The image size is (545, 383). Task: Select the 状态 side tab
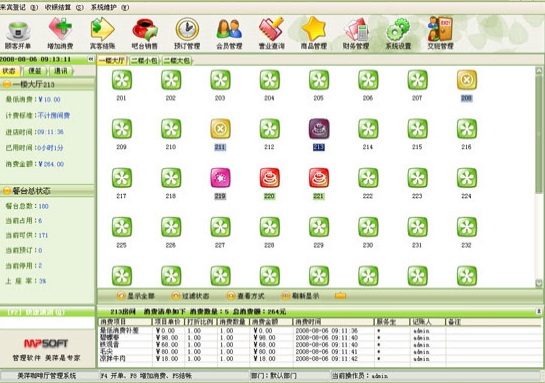point(10,71)
